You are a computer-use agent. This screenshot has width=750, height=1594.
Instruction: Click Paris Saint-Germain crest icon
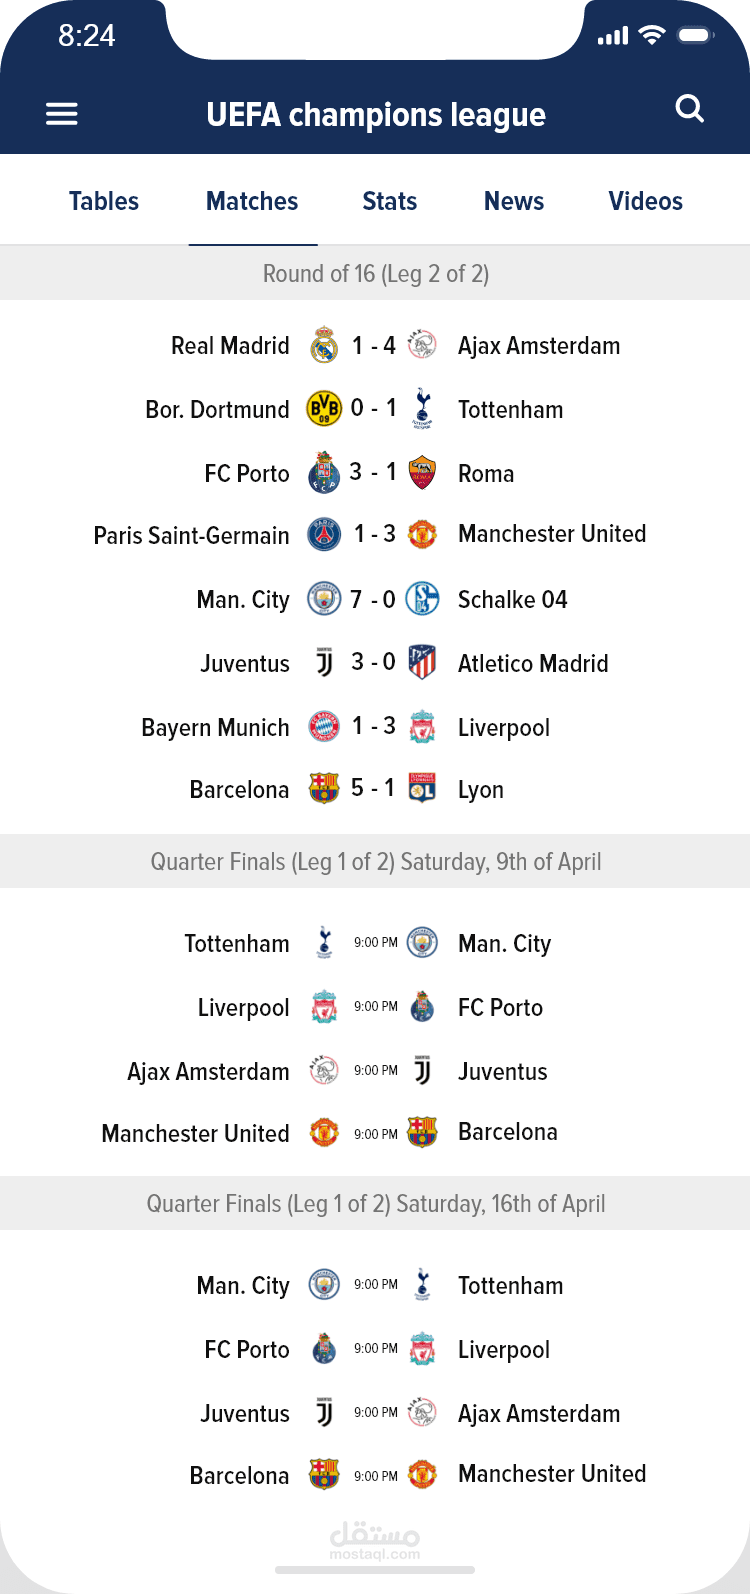tap(324, 535)
